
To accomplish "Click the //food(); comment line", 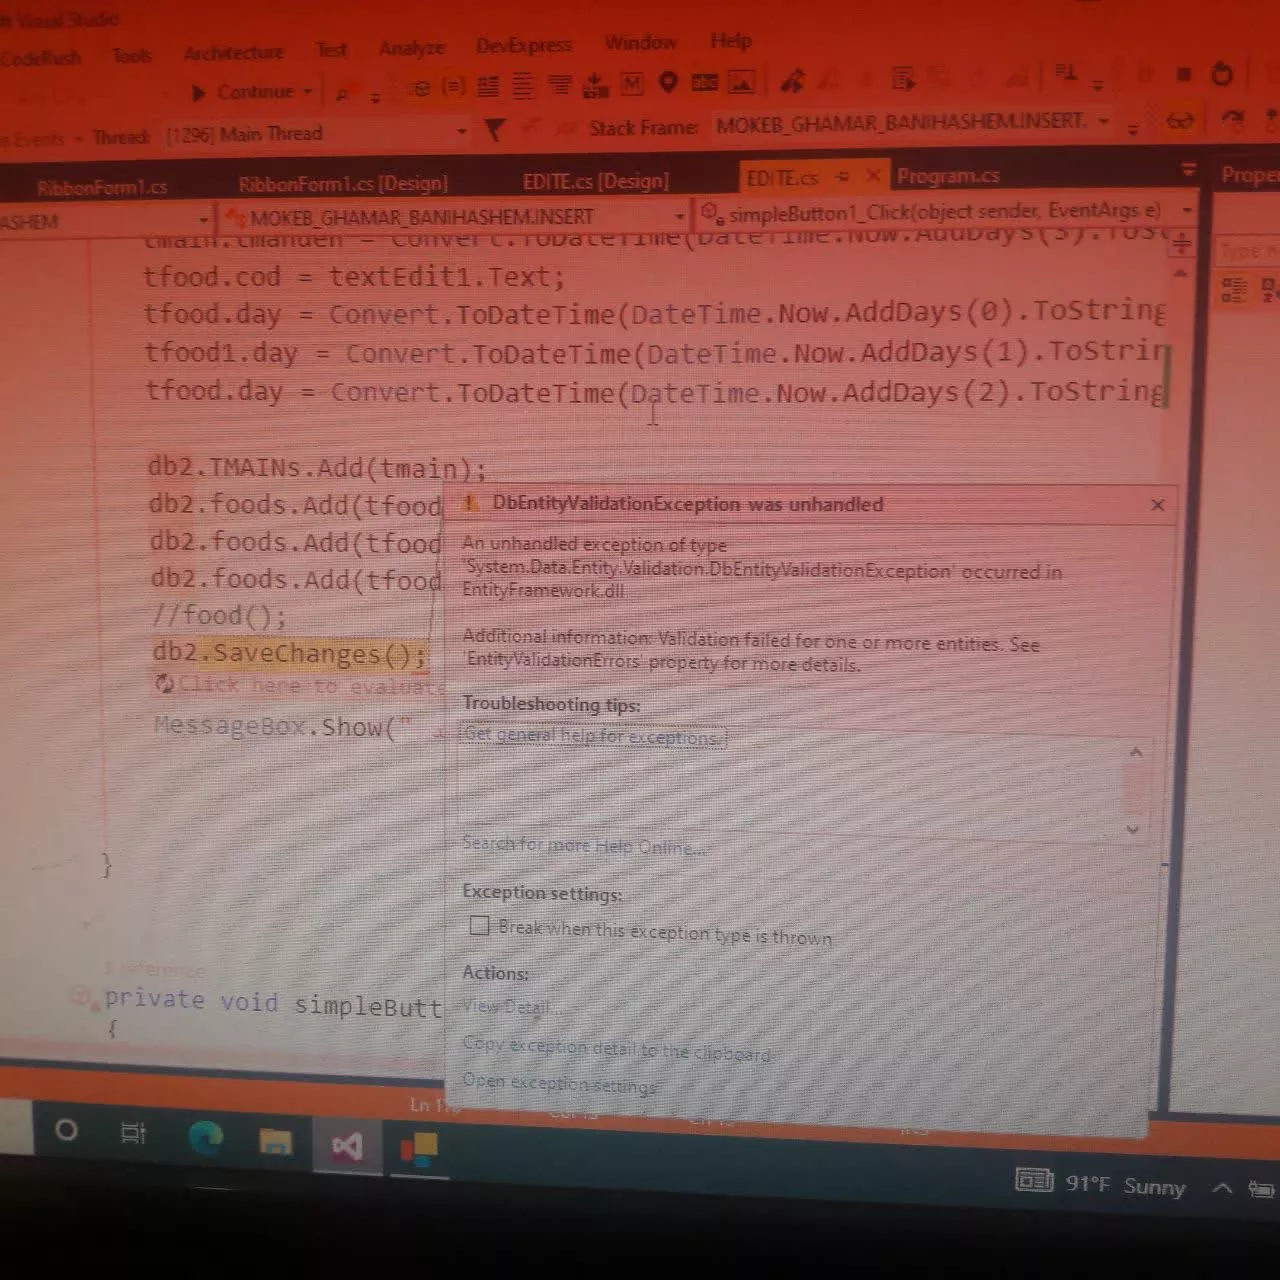I will pos(220,615).
